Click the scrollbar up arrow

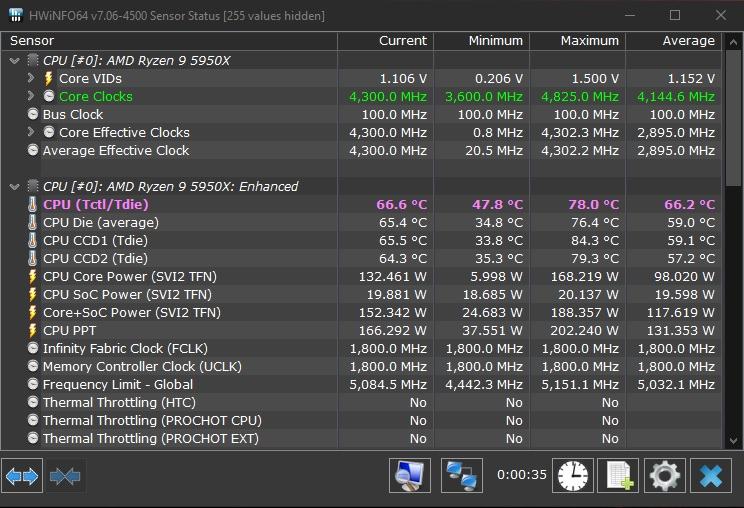click(733, 43)
